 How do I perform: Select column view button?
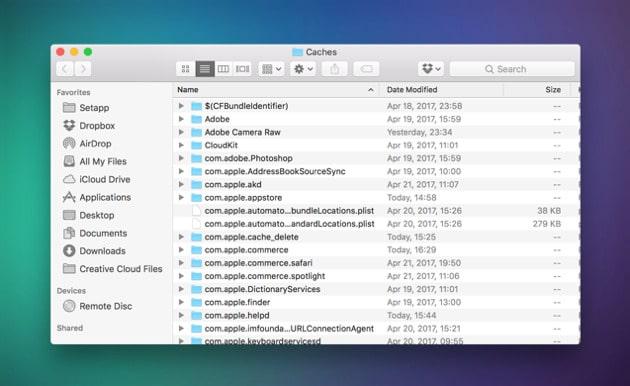pyautogui.click(x=223, y=69)
